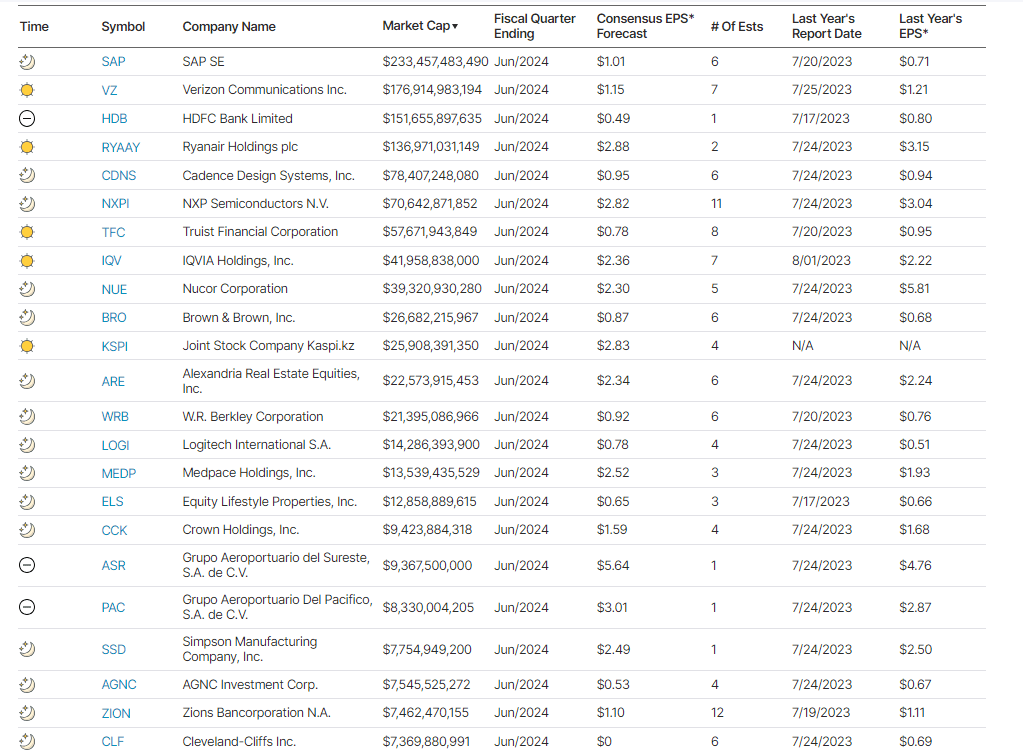Image resolution: width=1023 pixels, height=753 pixels.
Task: Click the after-hours moon icon for AGNC
Action: click(x=27, y=684)
